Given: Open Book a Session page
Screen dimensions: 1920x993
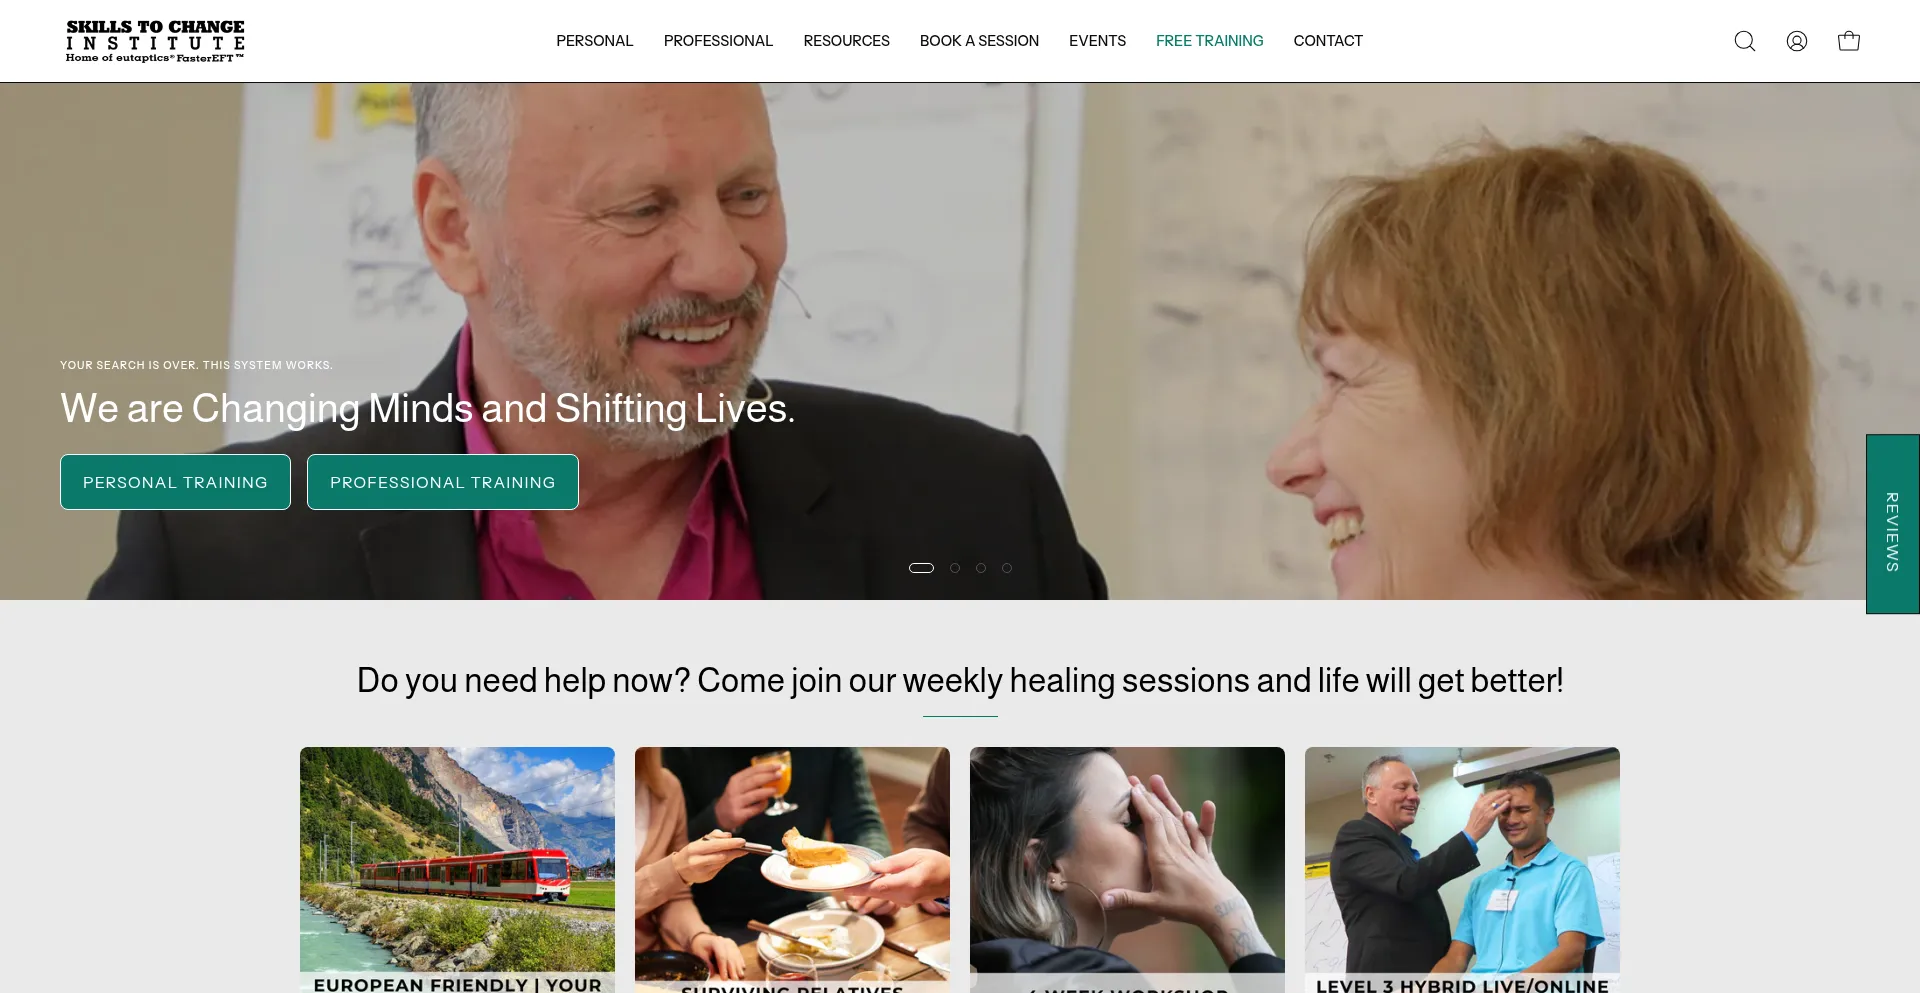Looking at the screenshot, I should pos(979,41).
